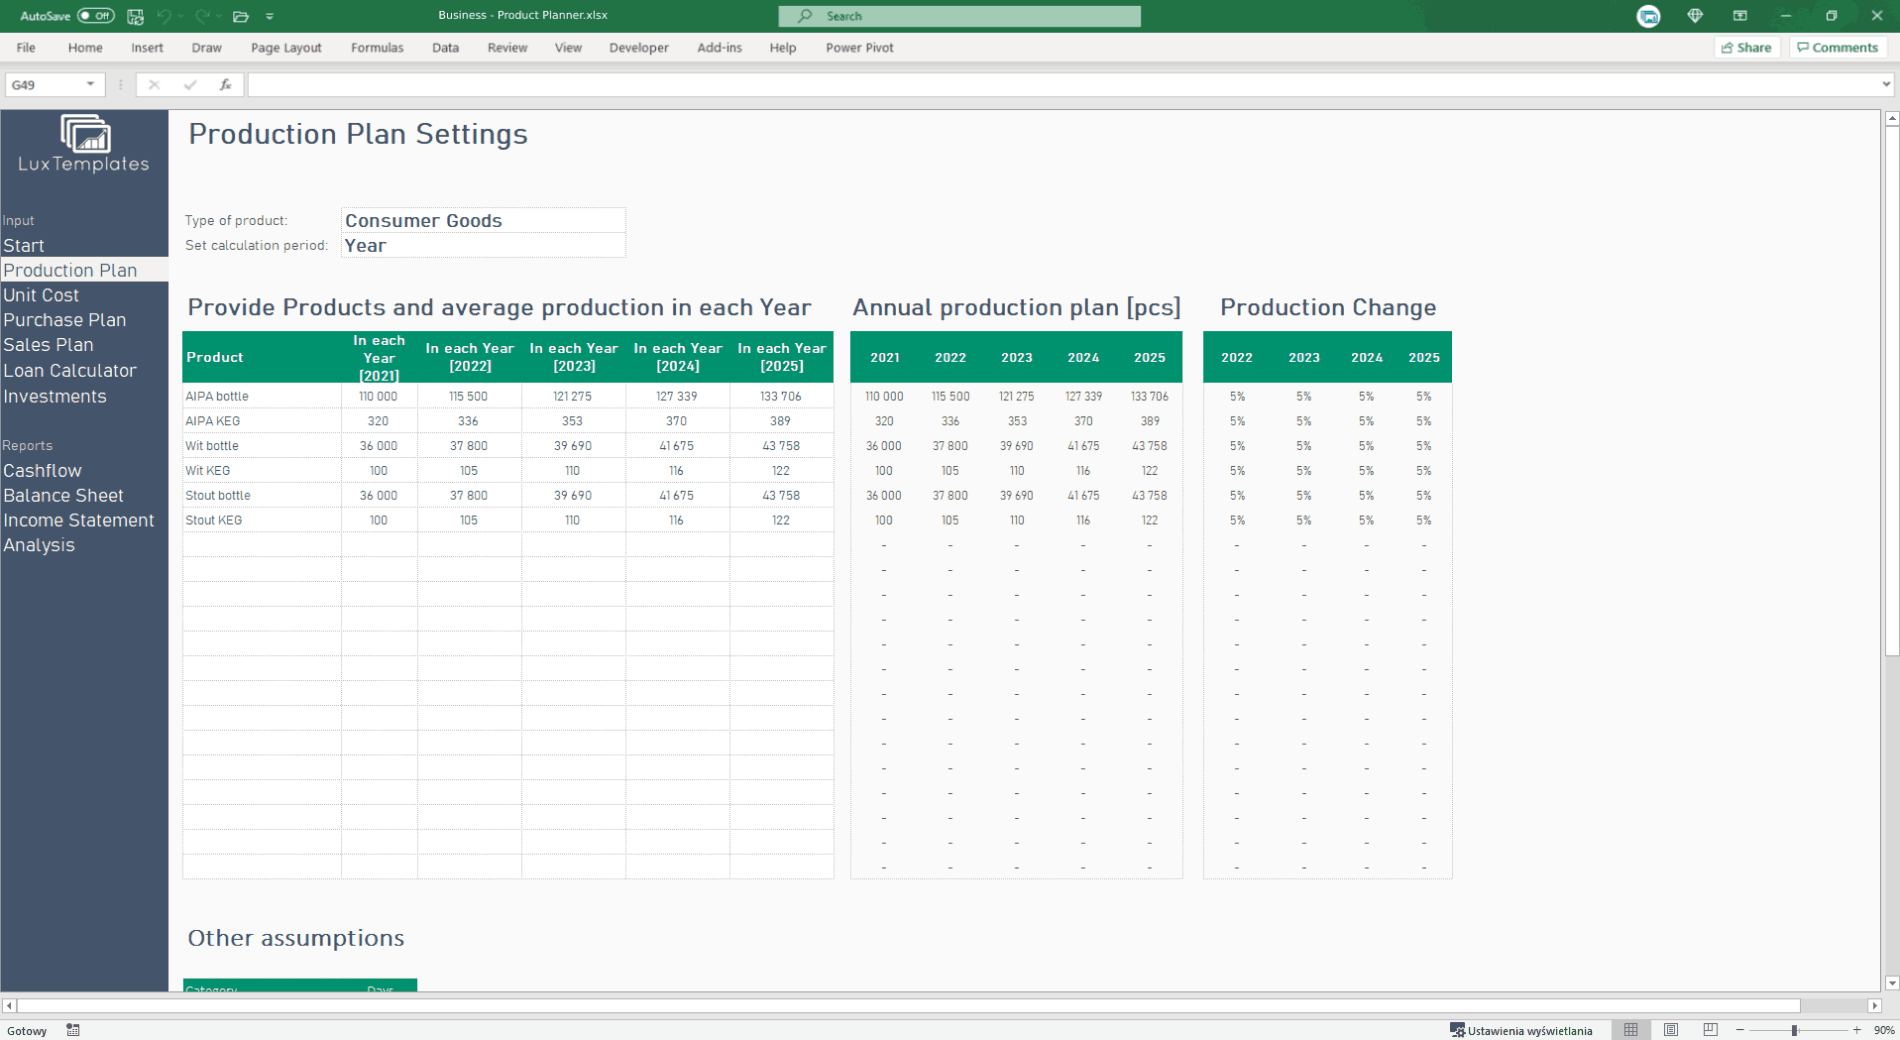This screenshot has width=1900, height=1040.
Task: Open the Data ribbon tab
Action: tap(445, 47)
